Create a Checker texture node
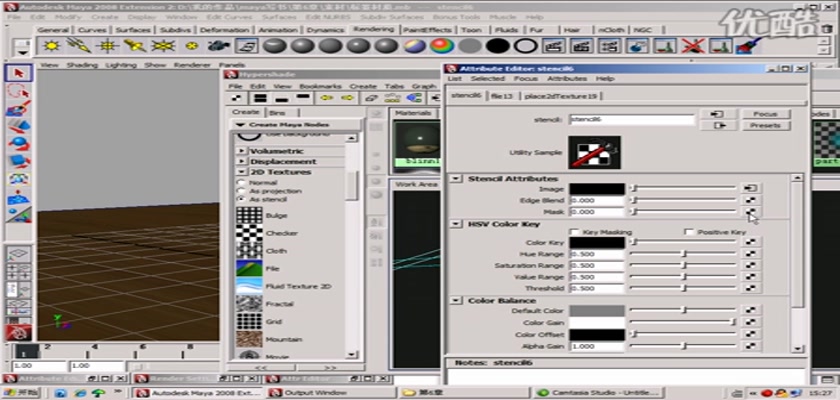Image resolution: width=840 pixels, height=400 pixels. (x=249, y=233)
